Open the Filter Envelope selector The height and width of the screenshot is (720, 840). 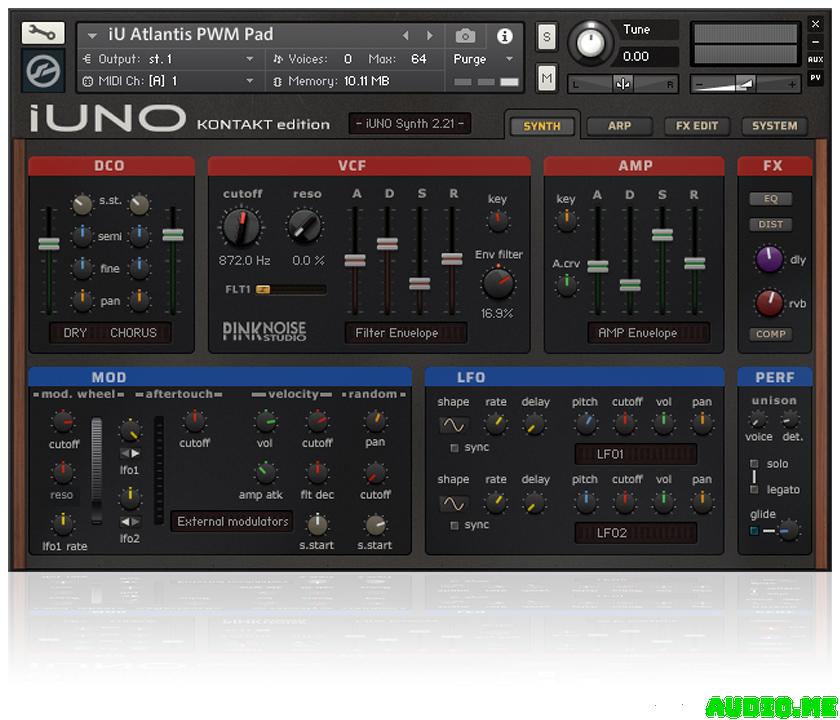(x=406, y=333)
